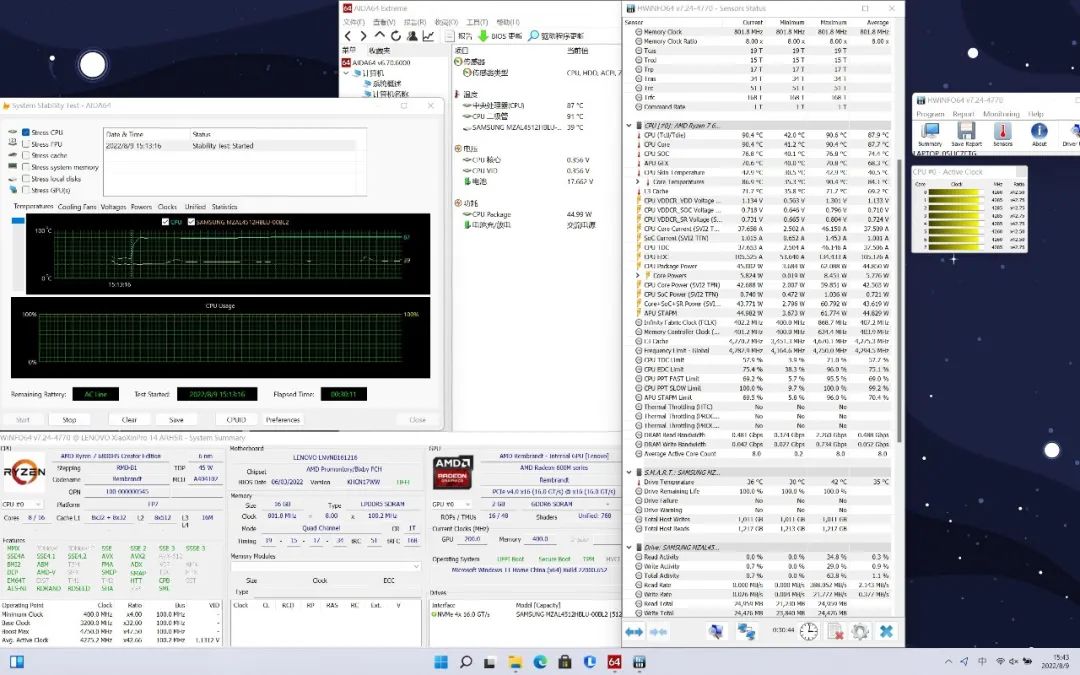The height and width of the screenshot is (675, 1080).
Task: Open the Memory Modules dropdown
Action: [326, 566]
